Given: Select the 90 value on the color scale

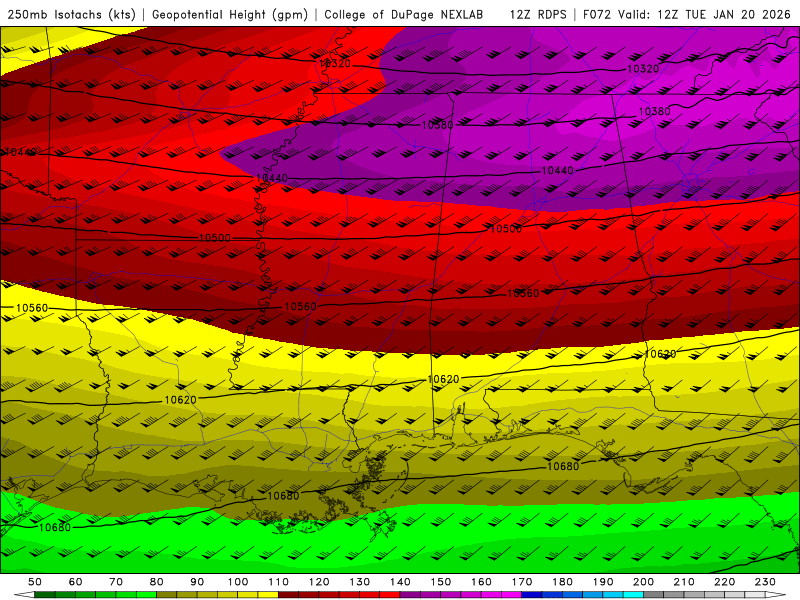Looking at the screenshot, I should tap(197, 582).
